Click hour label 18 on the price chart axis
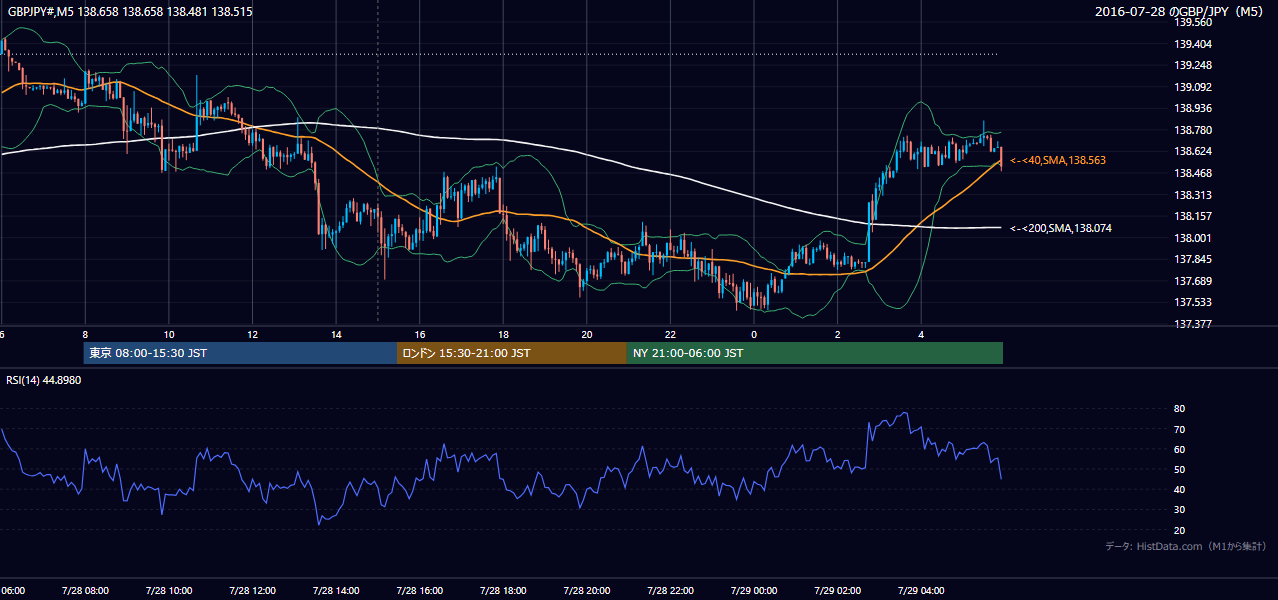 [503, 334]
